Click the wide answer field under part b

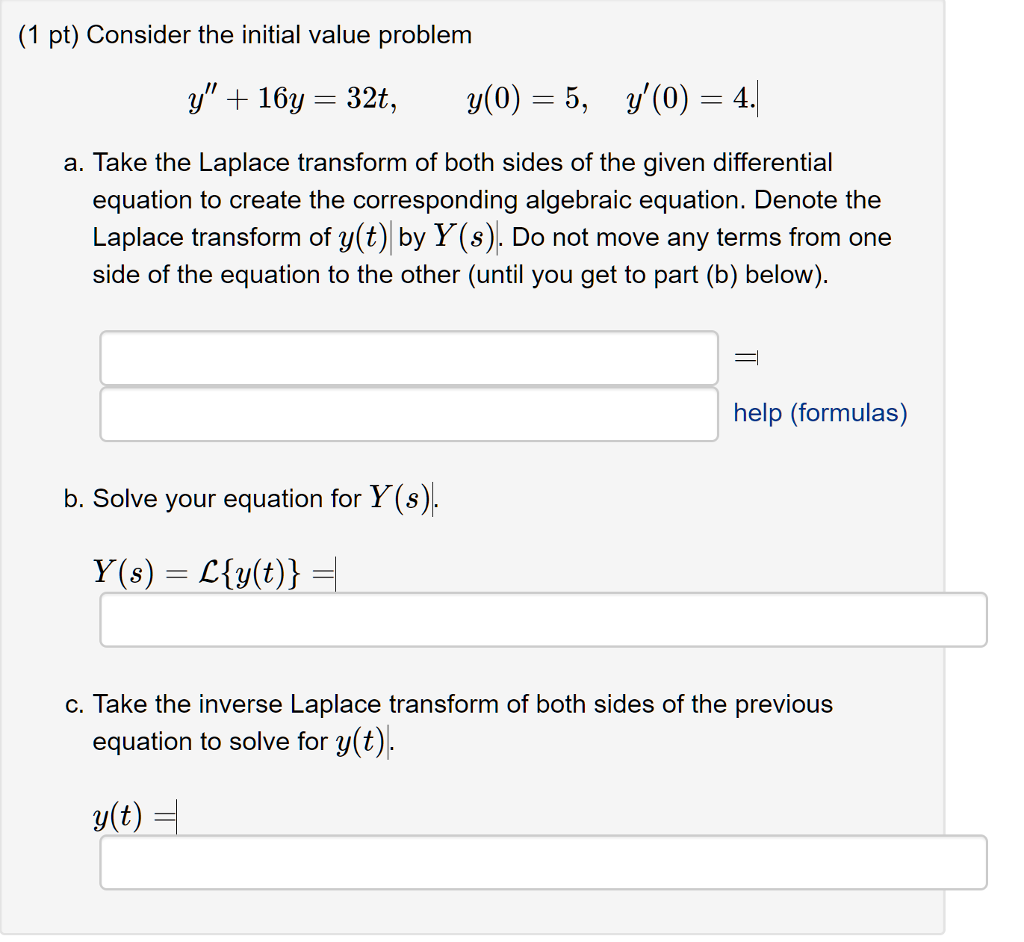coord(543,620)
